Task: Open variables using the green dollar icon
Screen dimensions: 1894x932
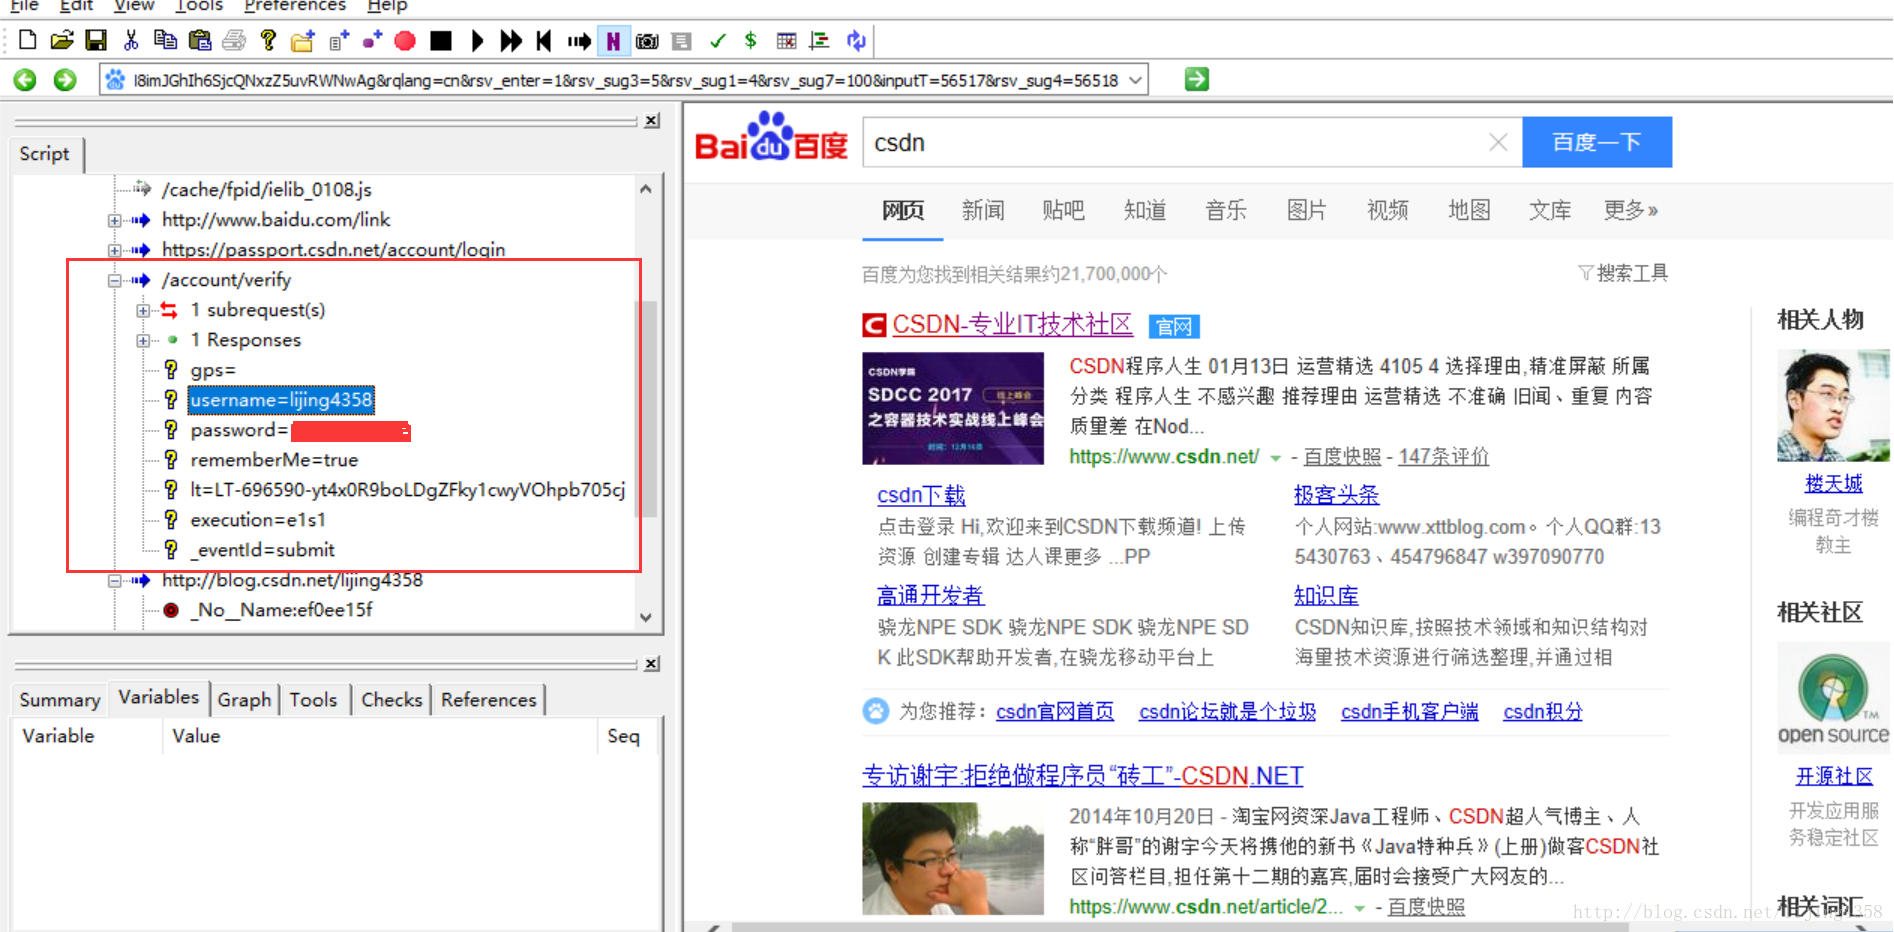Action: coord(750,40)
